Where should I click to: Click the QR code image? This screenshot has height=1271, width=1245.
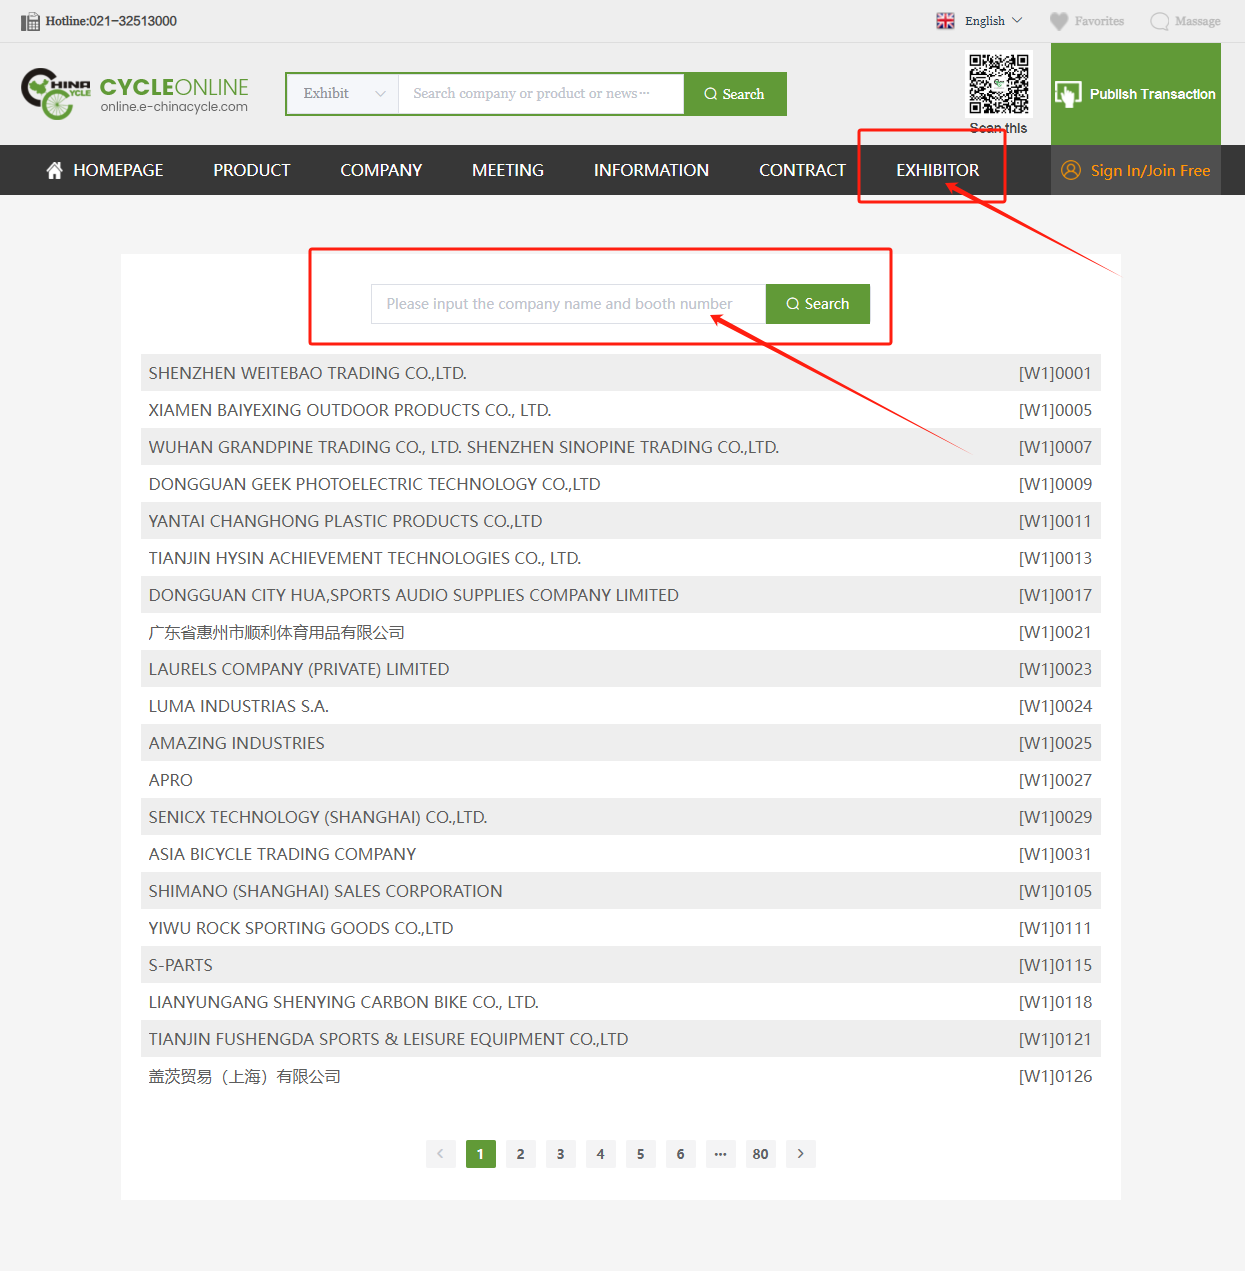tap(999, 85)
